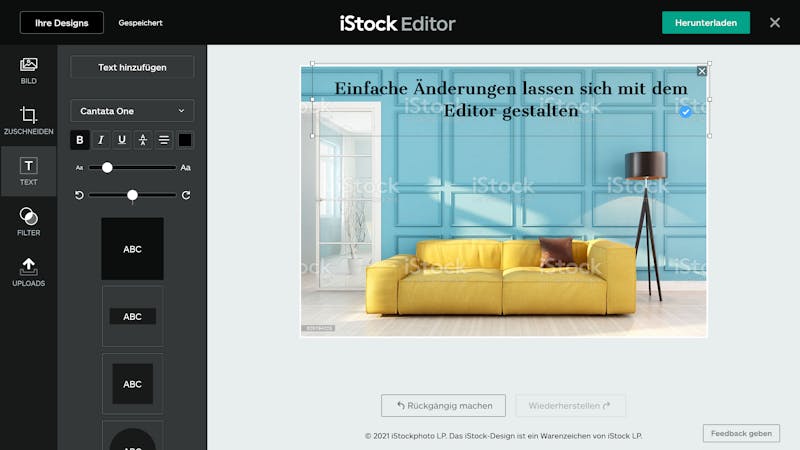Click large Aa font size icon

(x=186, y=167)
